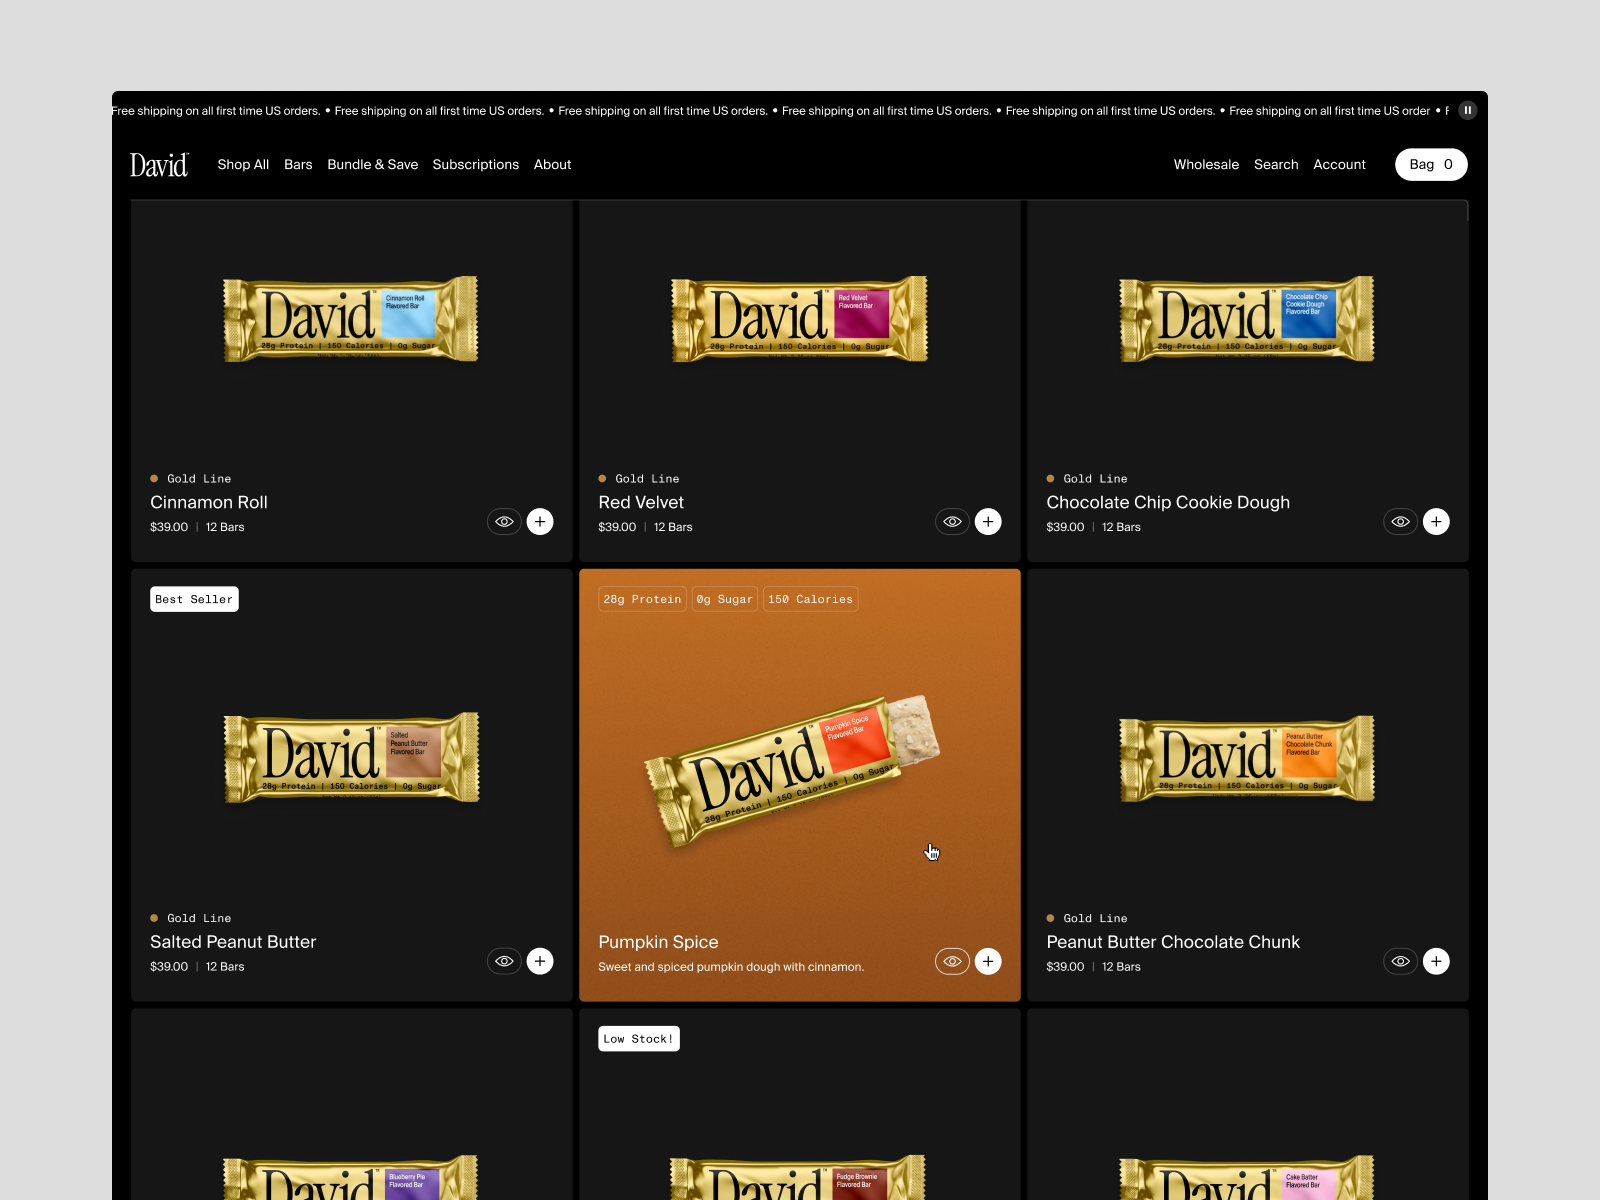Open the shopping Bag
Image resolution: width=1600 pixels, height=1200 pixels.
coord(1431,164)
